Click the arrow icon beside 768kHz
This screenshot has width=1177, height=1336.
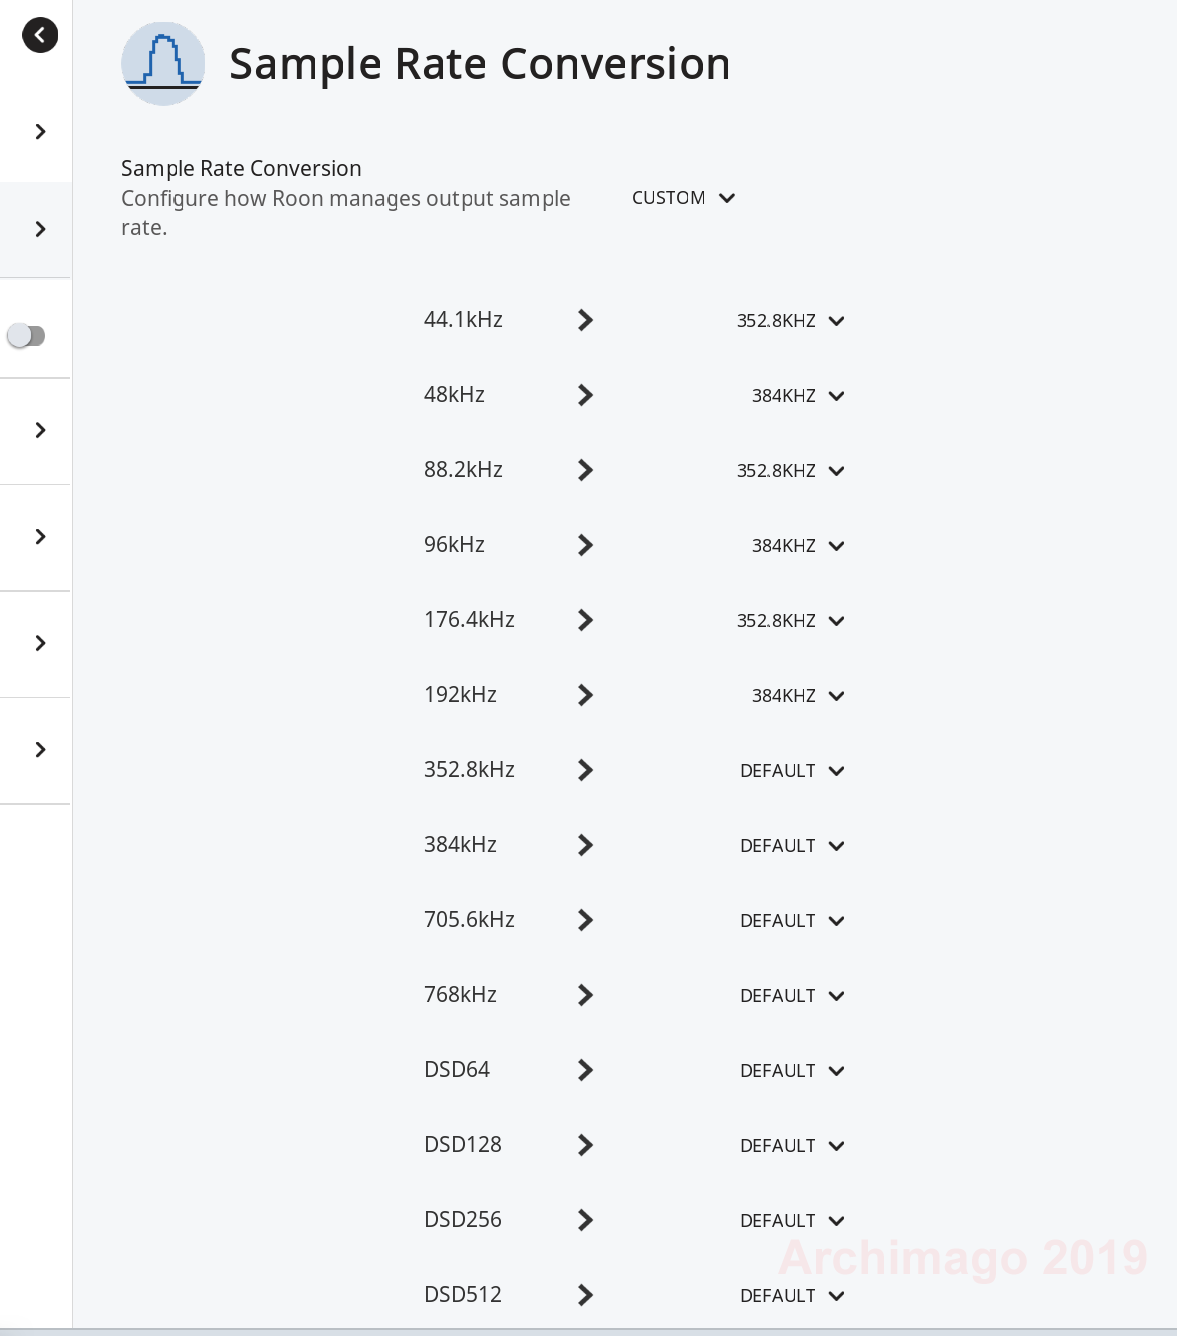586,995
